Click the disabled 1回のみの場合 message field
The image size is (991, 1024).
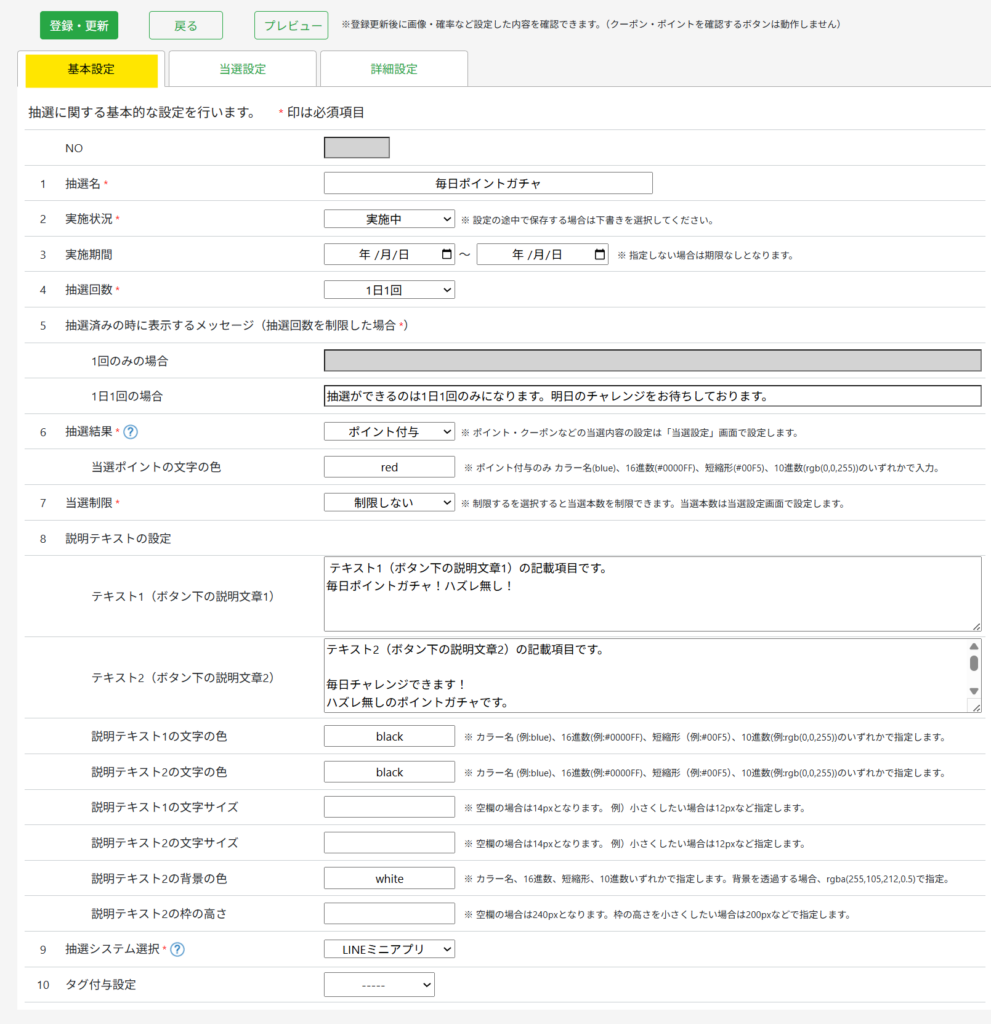click(653, 360)
